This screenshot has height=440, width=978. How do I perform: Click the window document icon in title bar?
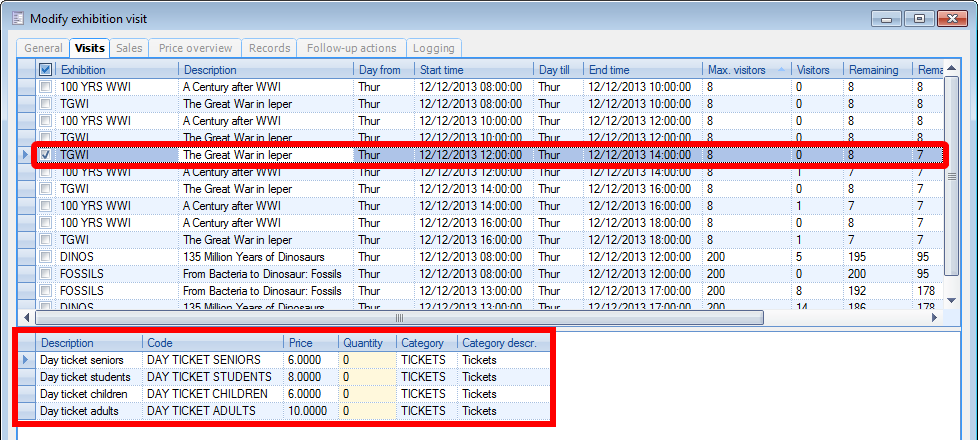click(16, 18)
